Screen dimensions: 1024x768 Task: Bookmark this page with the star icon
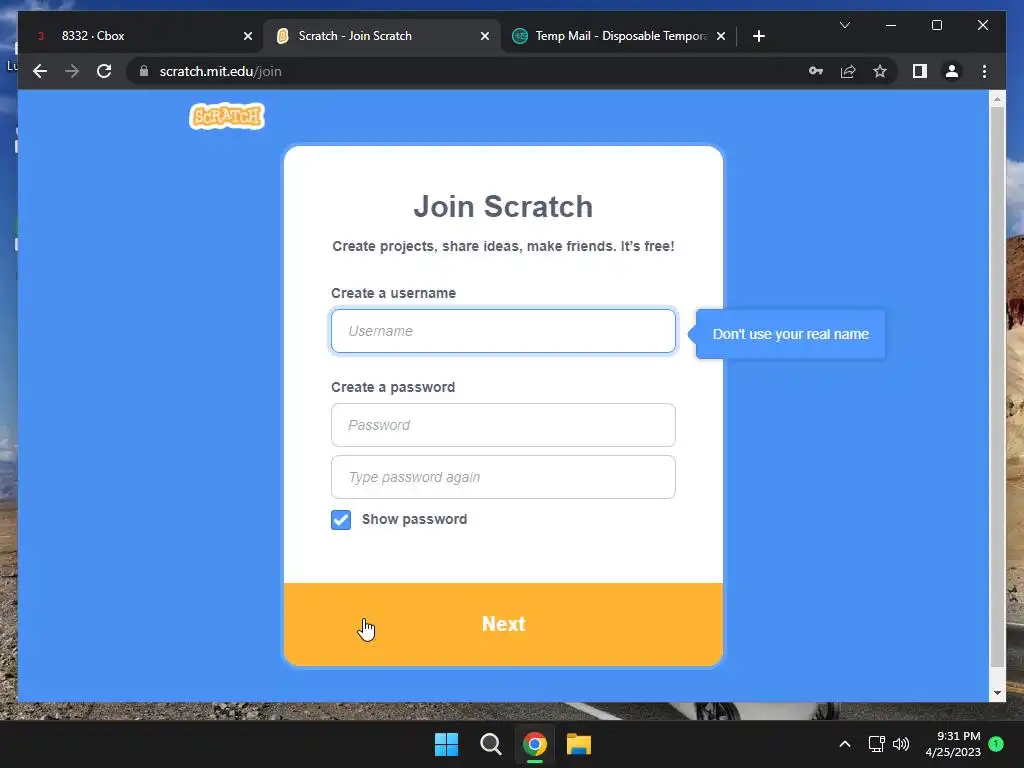[x=880, y=71]
